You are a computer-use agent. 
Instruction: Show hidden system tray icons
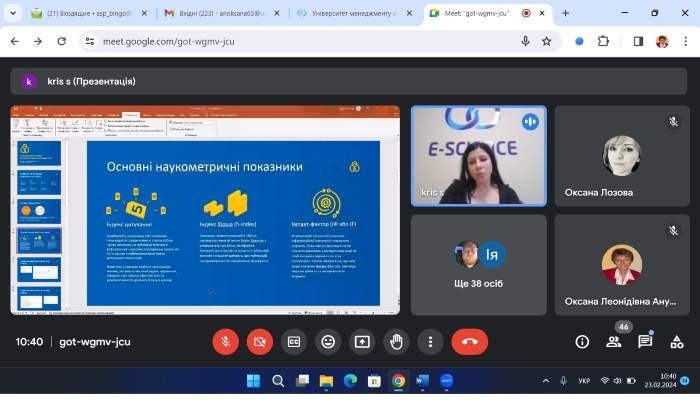545,380
